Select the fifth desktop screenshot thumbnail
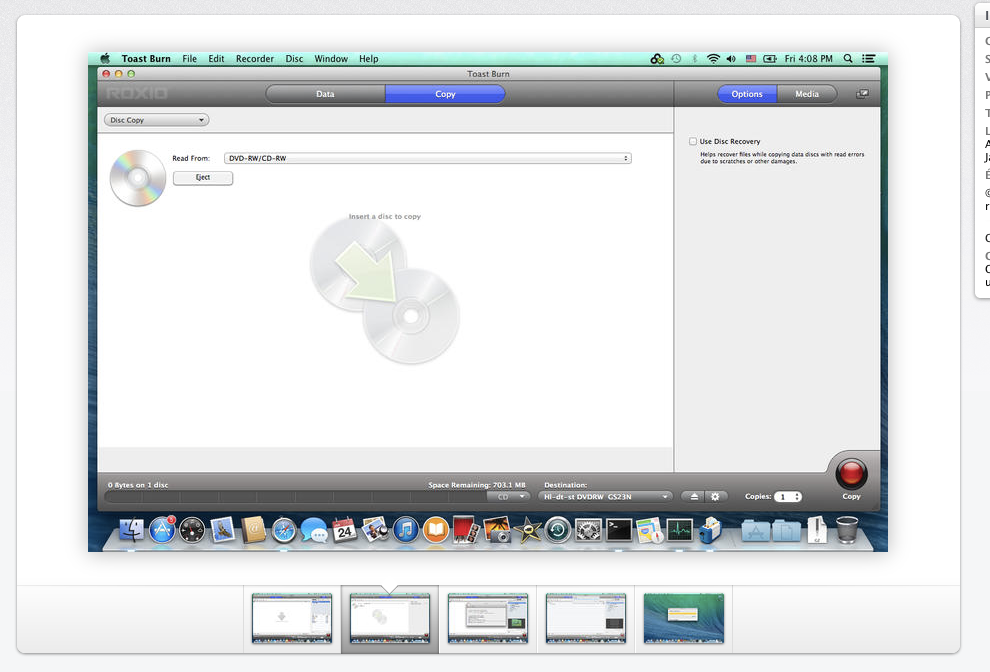This screenshot has width=990, height=672. tap(683, 618)
